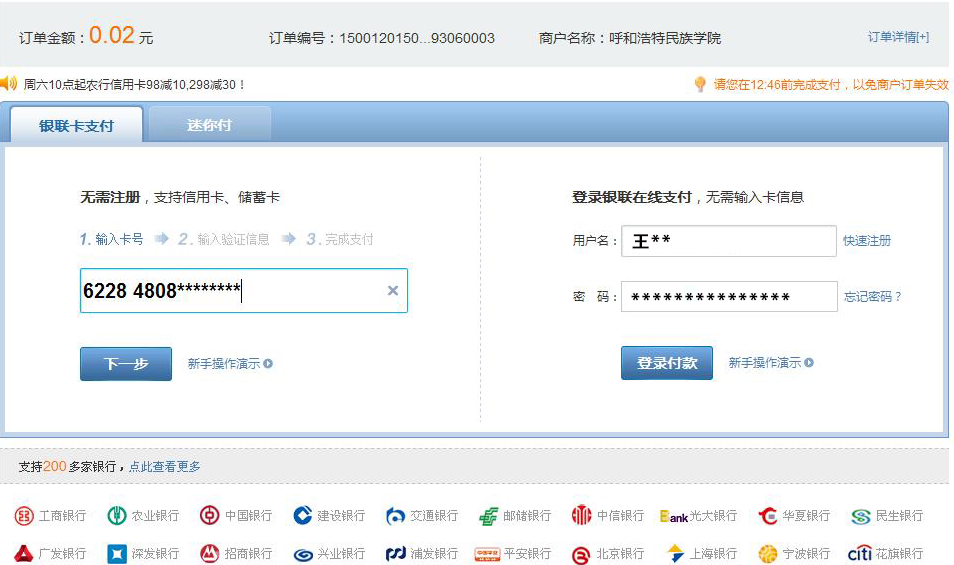
Task: Click the ICBC 工商银行 bank icon
Action: point(24,516)
